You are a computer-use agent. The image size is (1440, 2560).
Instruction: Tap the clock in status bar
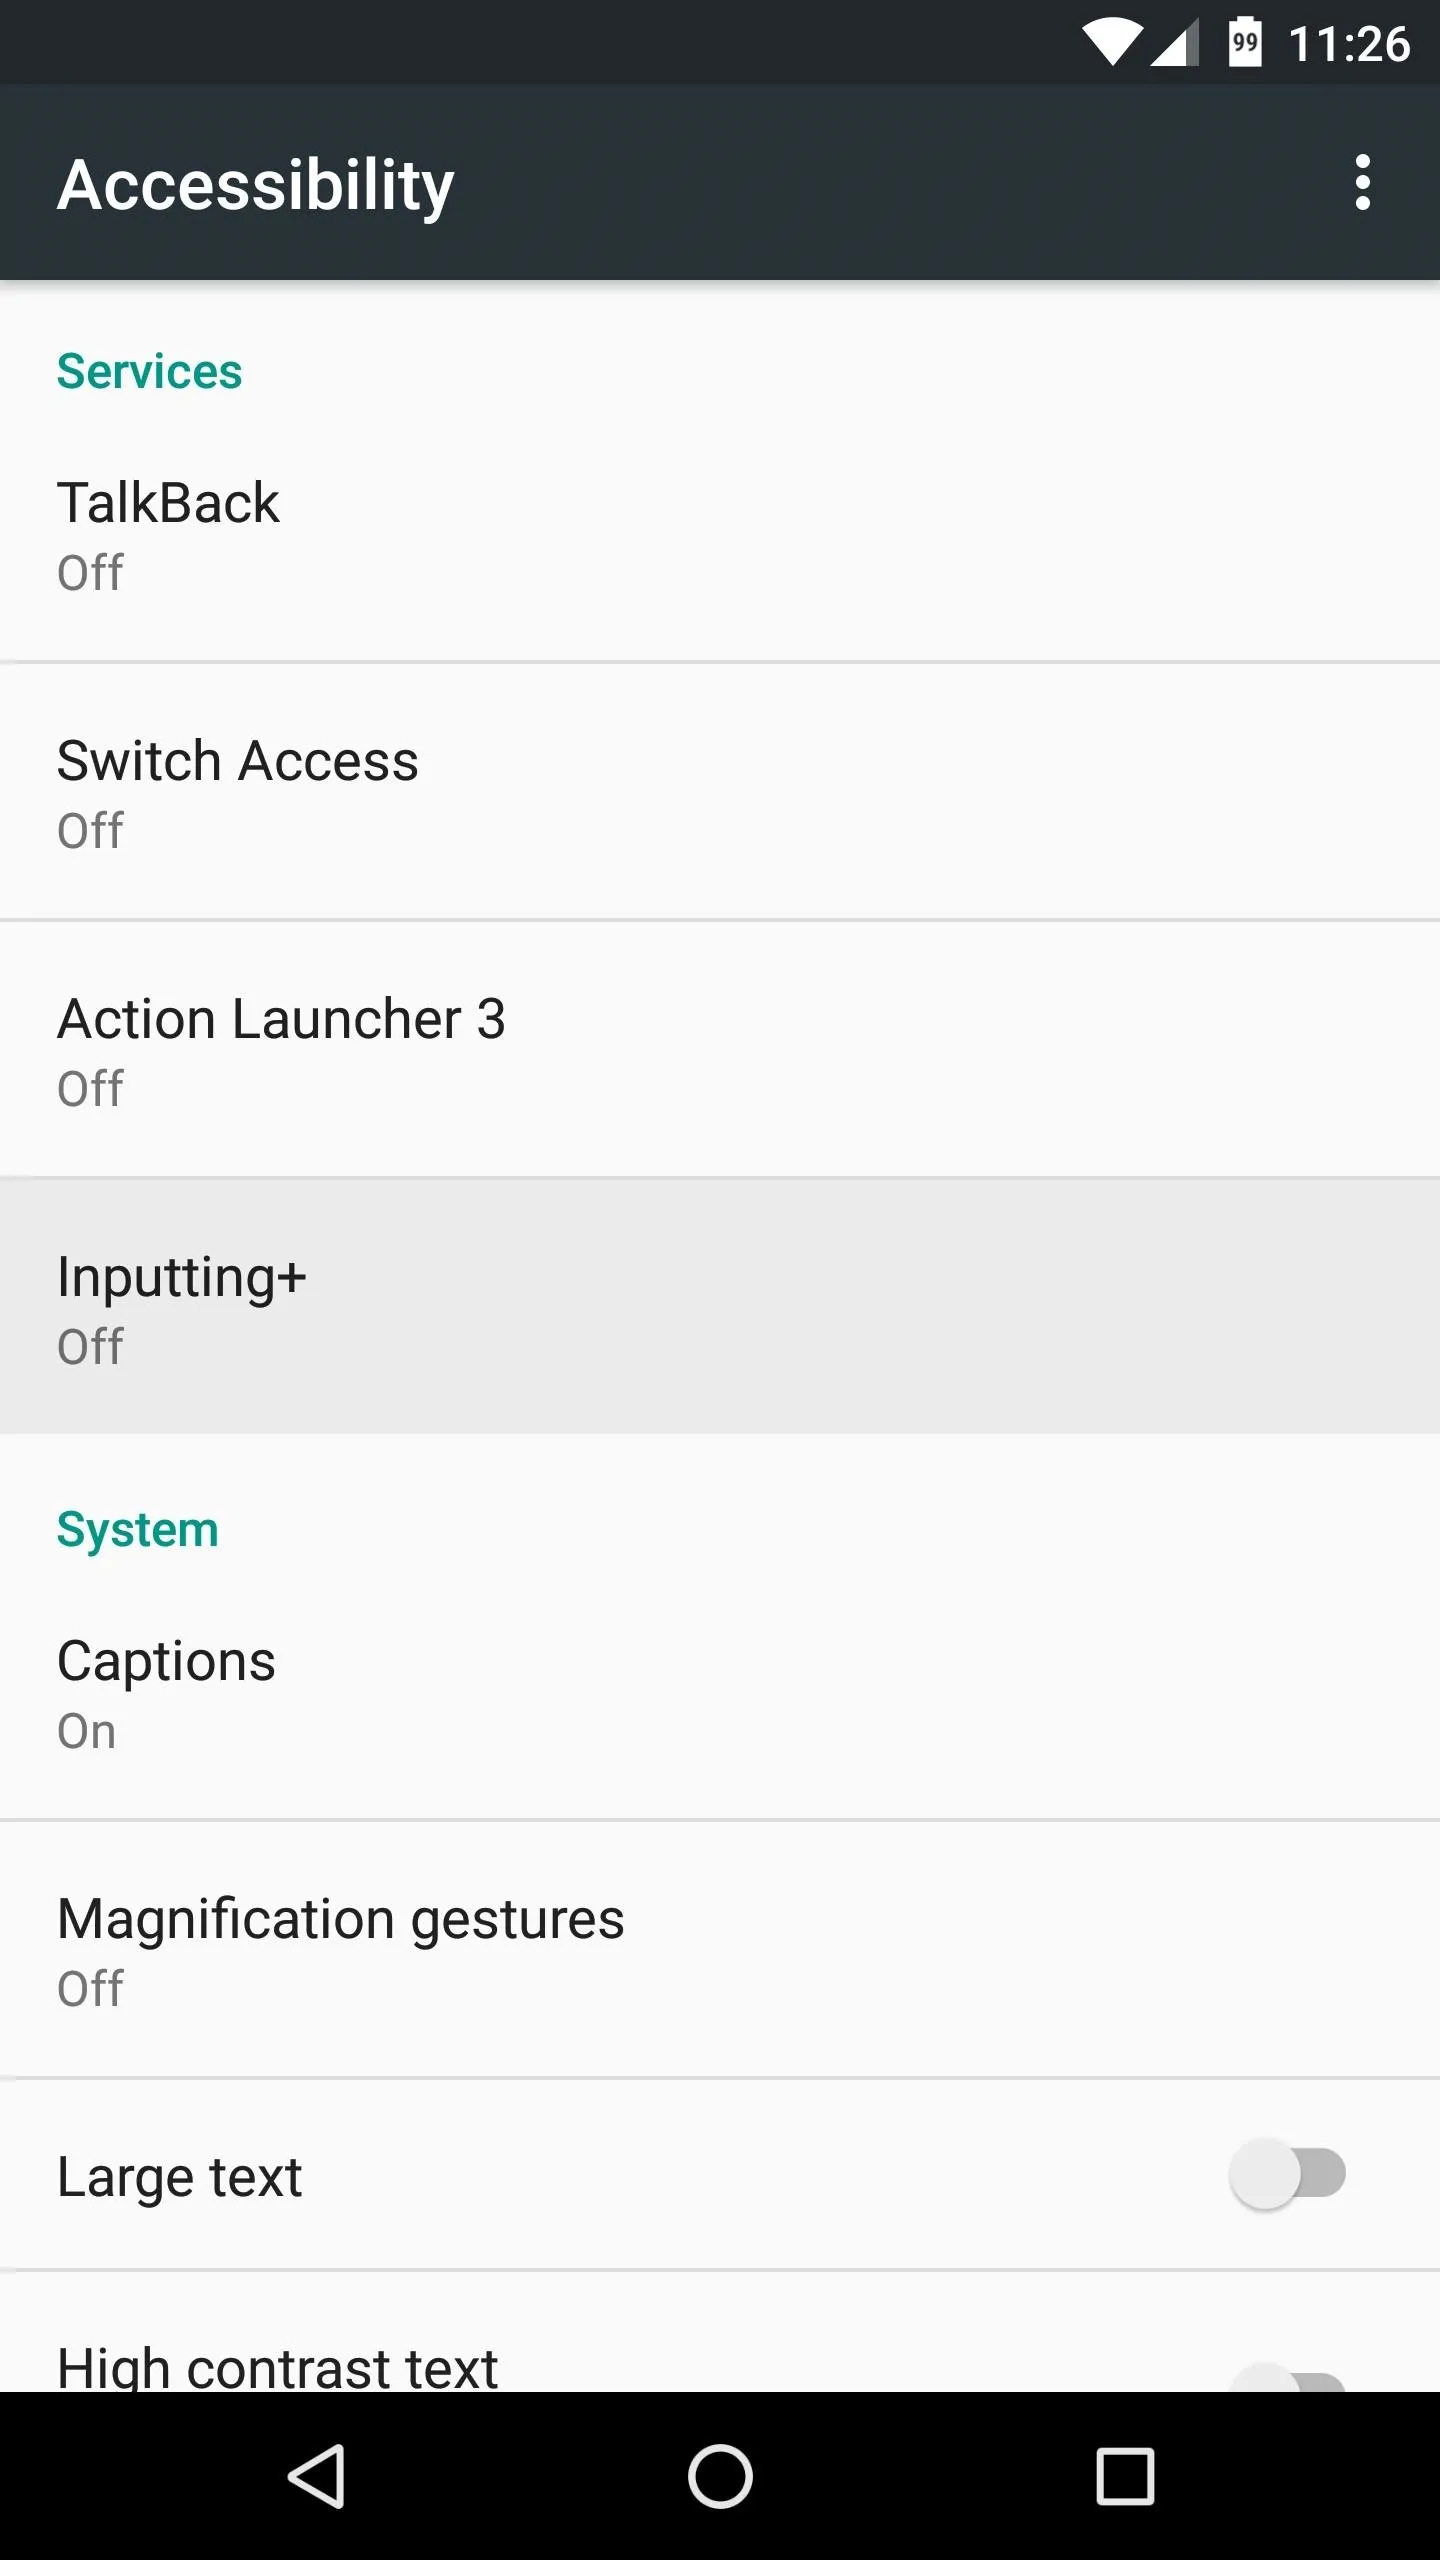click(x=1349, y=44)
